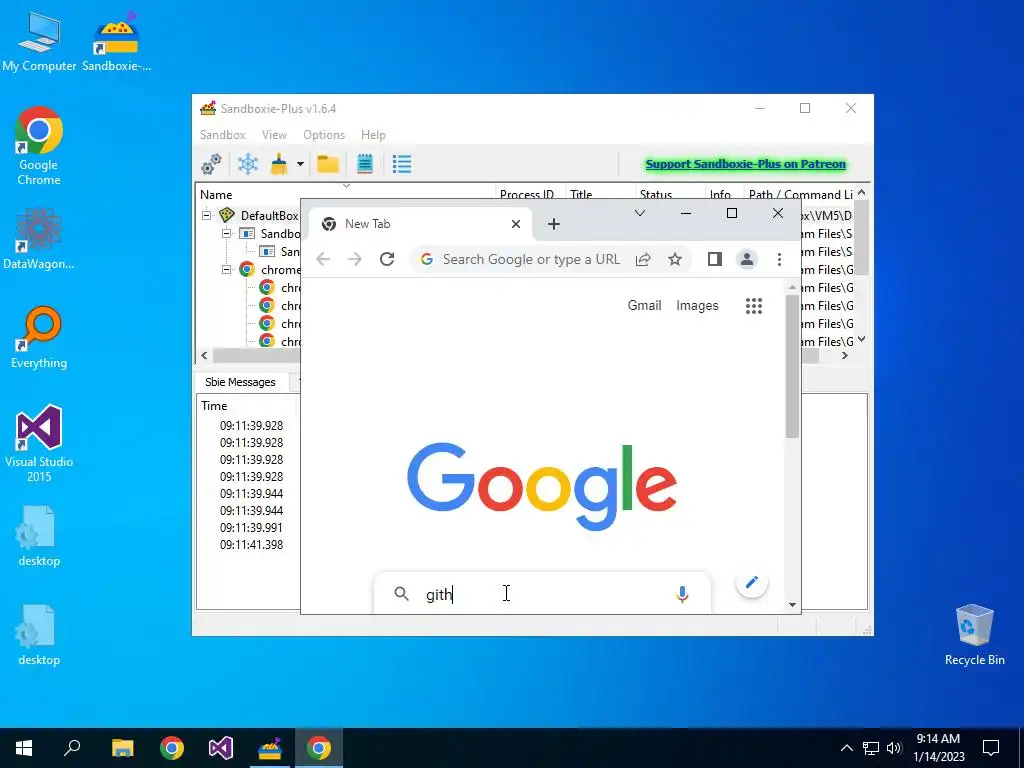Collapse the DefaultBox tree node
This screenshot has height=768, width=1024.
pos(206,216)
